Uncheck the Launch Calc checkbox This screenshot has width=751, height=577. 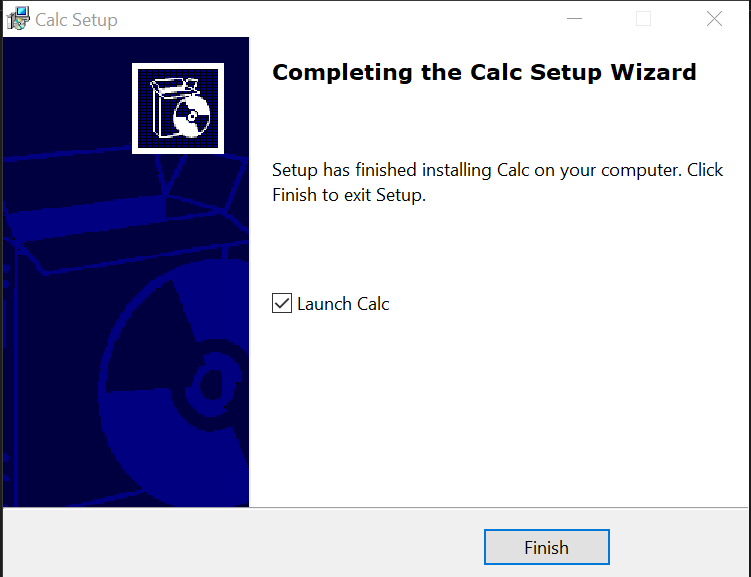tap(282, 303)
